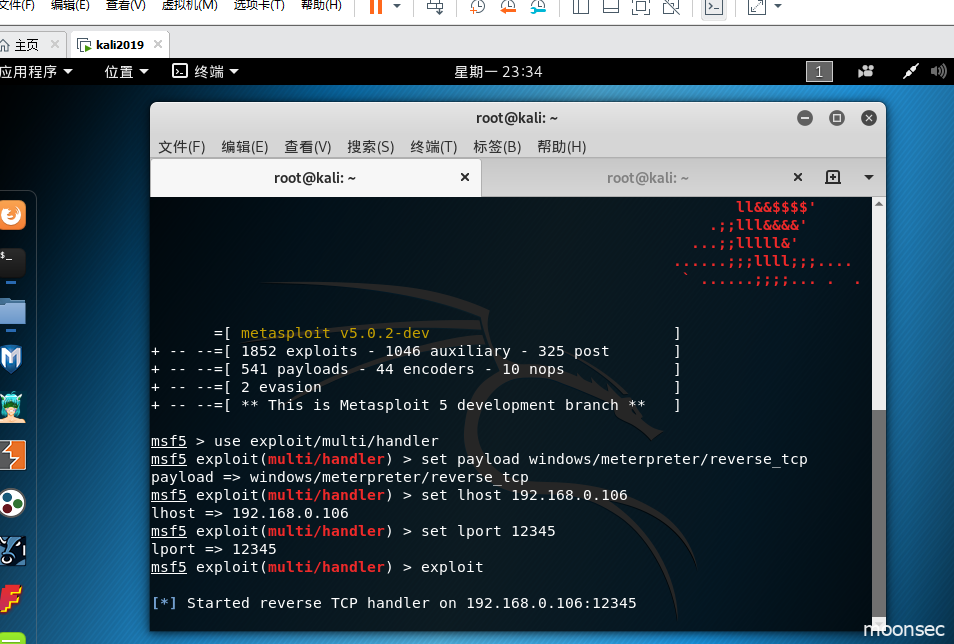Image resolution: width=954 pixels, height=644 pixels.
Task: Close the 主页 tab
Action: pos(55,44)
